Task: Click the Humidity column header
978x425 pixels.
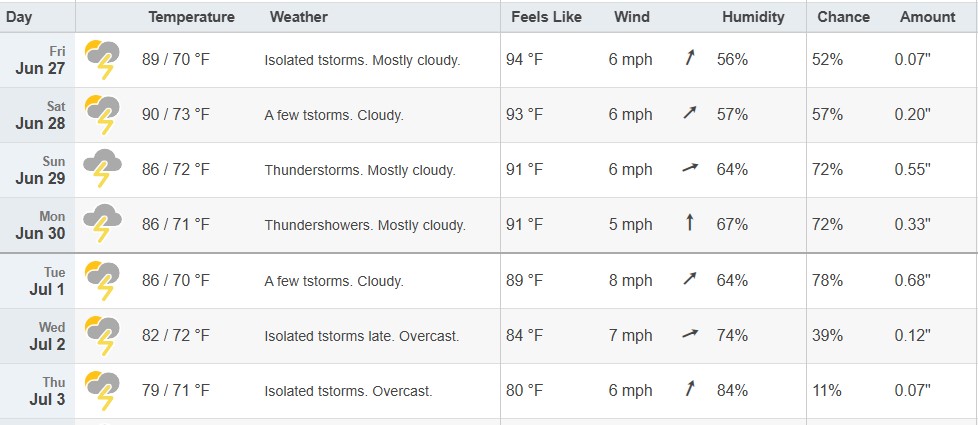Action: click(753, 17)
